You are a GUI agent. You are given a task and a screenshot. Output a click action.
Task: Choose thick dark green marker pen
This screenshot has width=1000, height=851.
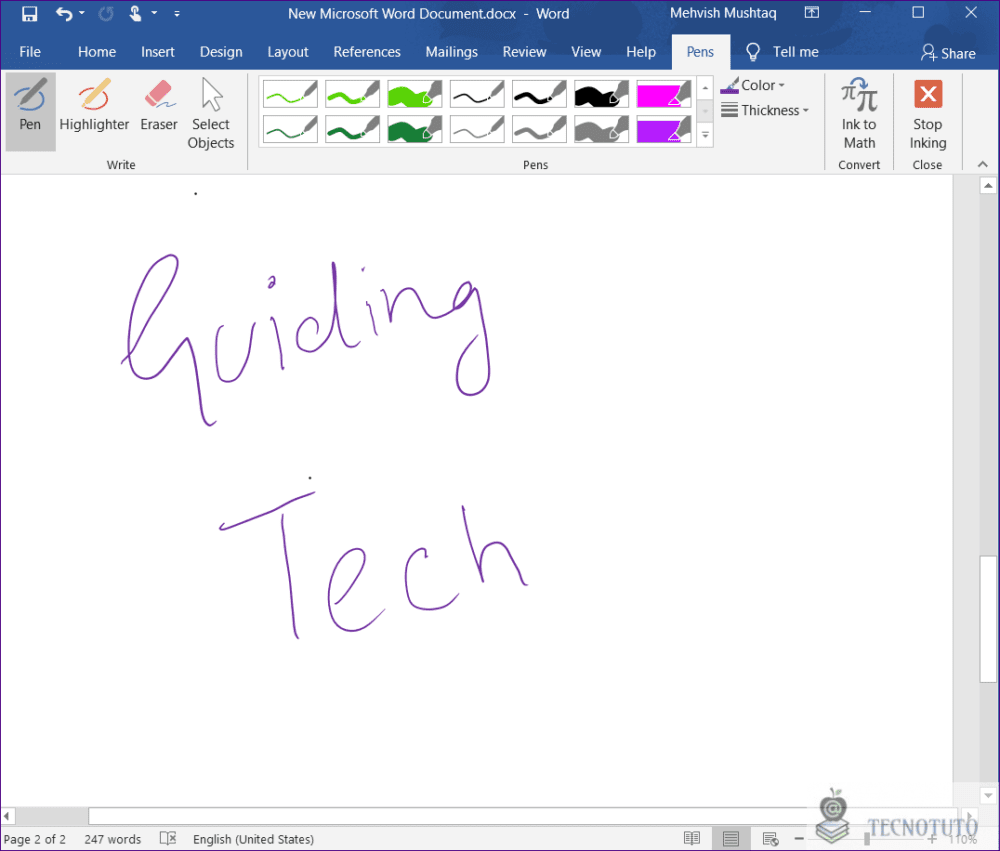tap(415, 130)
